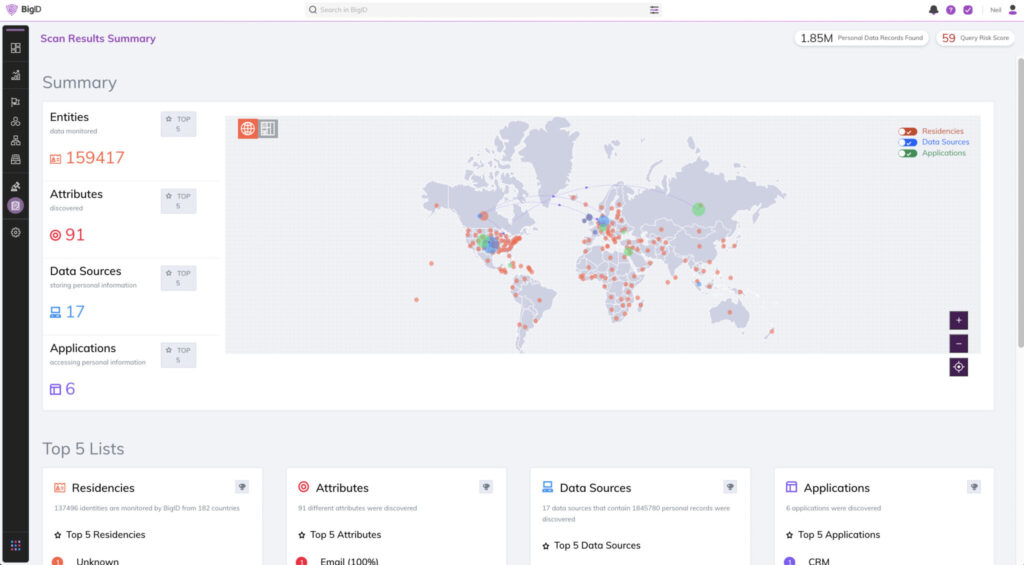Show Top 5 for Data Sources
The image size is (1024, 565).
click(x=178, y=278)
